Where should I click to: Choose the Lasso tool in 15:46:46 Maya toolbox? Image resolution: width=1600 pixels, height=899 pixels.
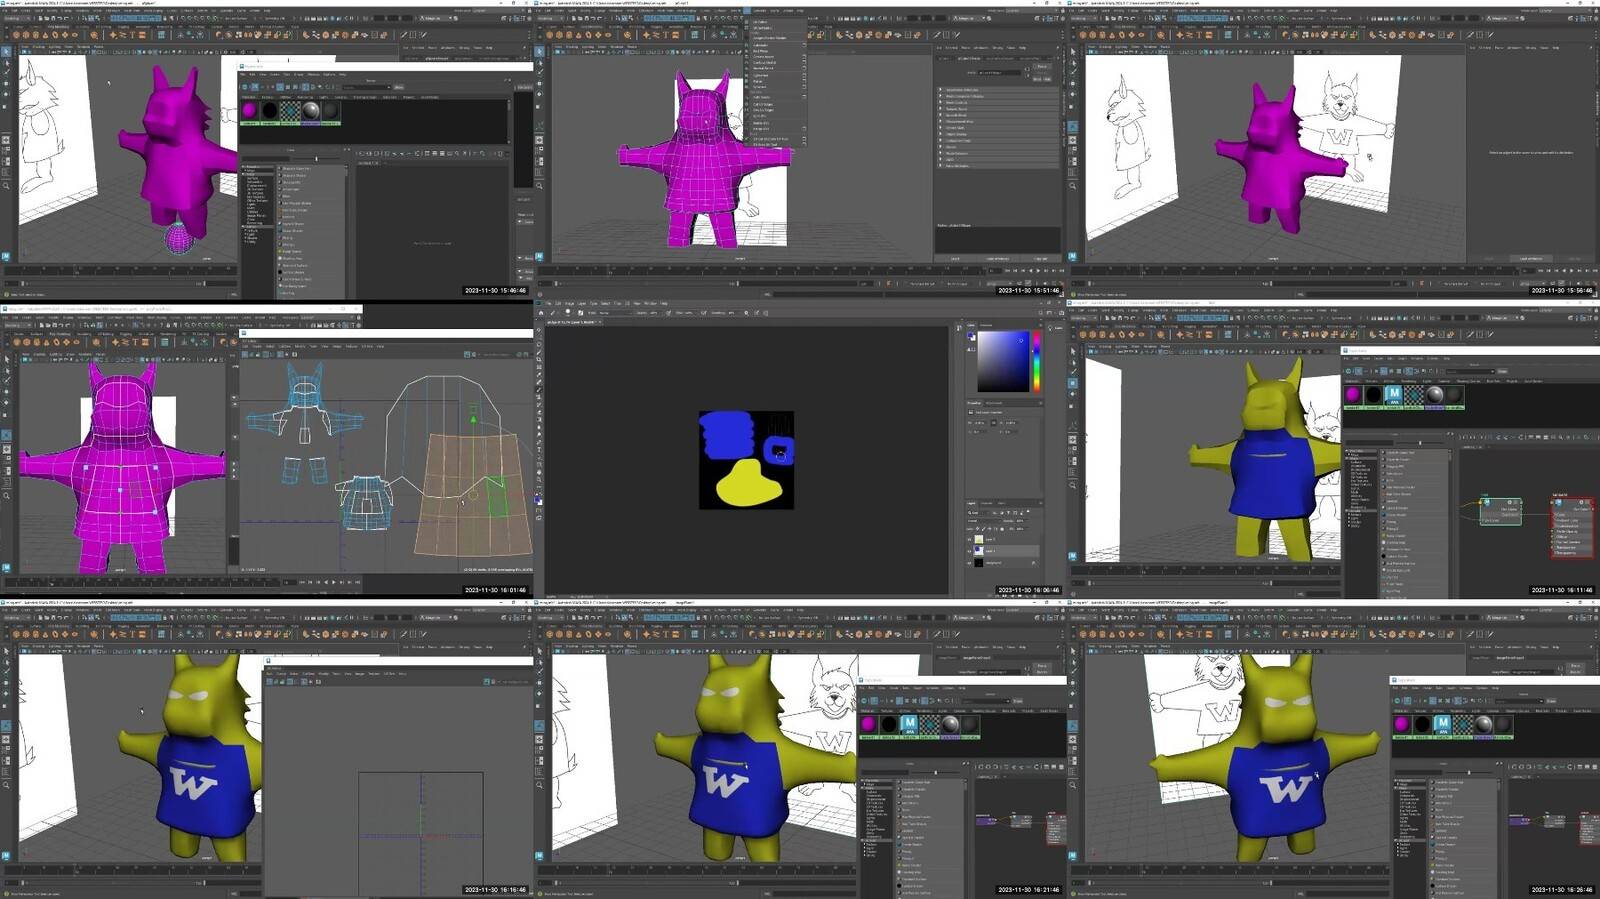click(6, 63)
